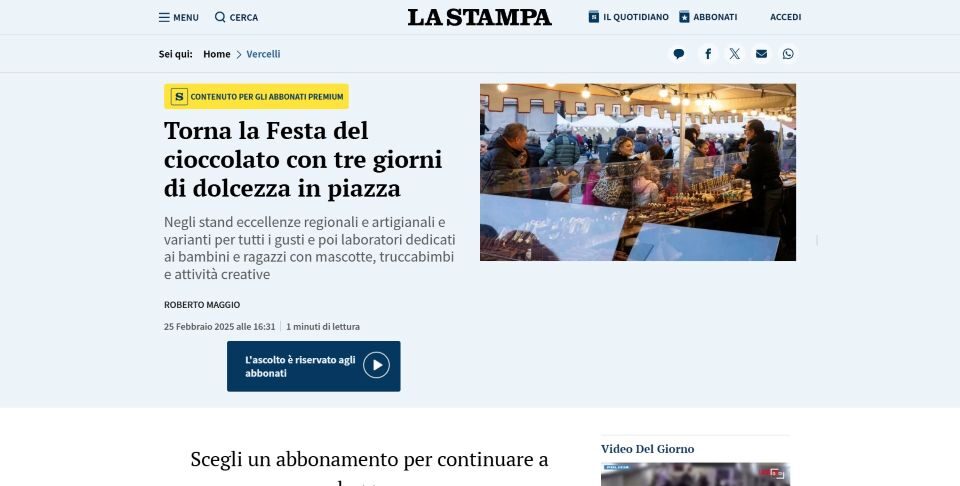Click the Video Del Giorno heading
This screenshot has height=486, width=960.
[x=648, y=449]
